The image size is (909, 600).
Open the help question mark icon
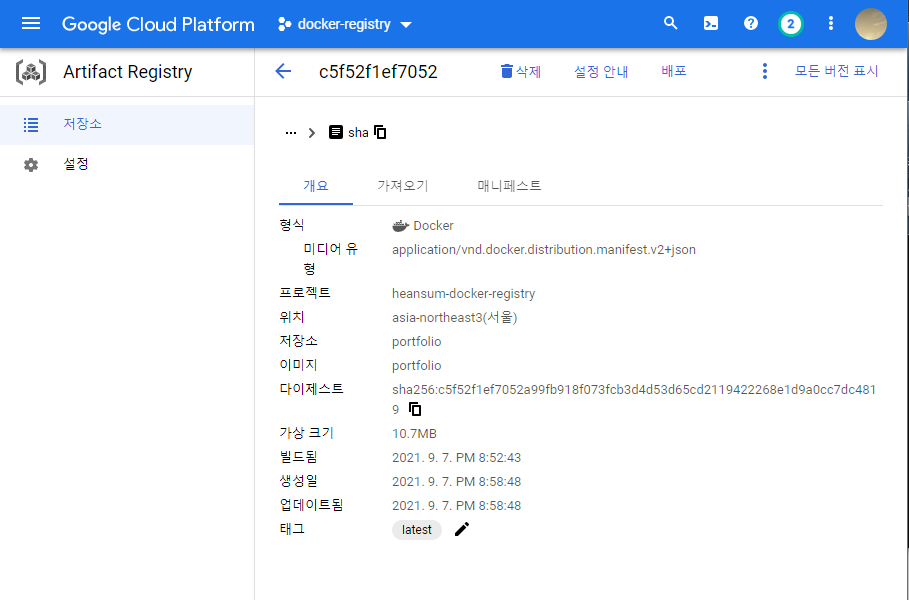[751, 24]
